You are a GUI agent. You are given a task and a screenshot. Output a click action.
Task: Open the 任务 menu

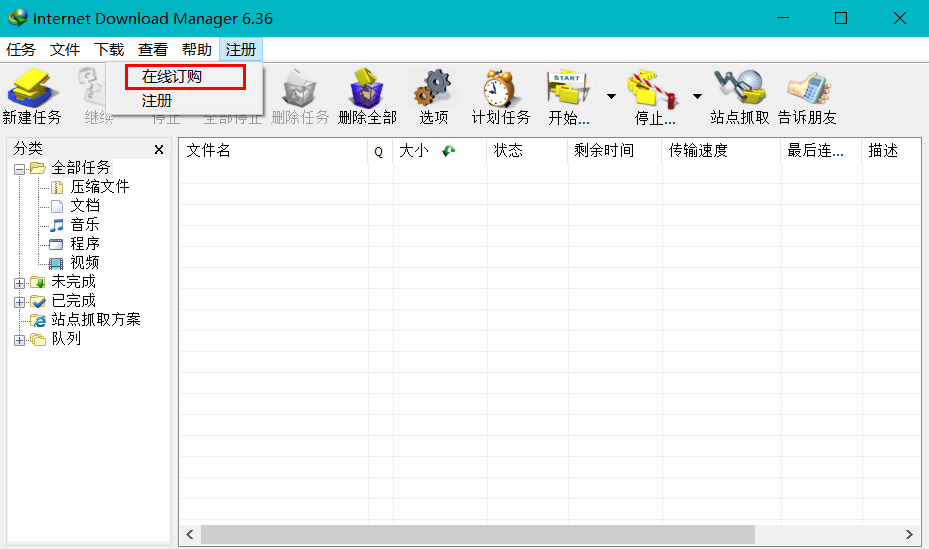coord(21,50)
